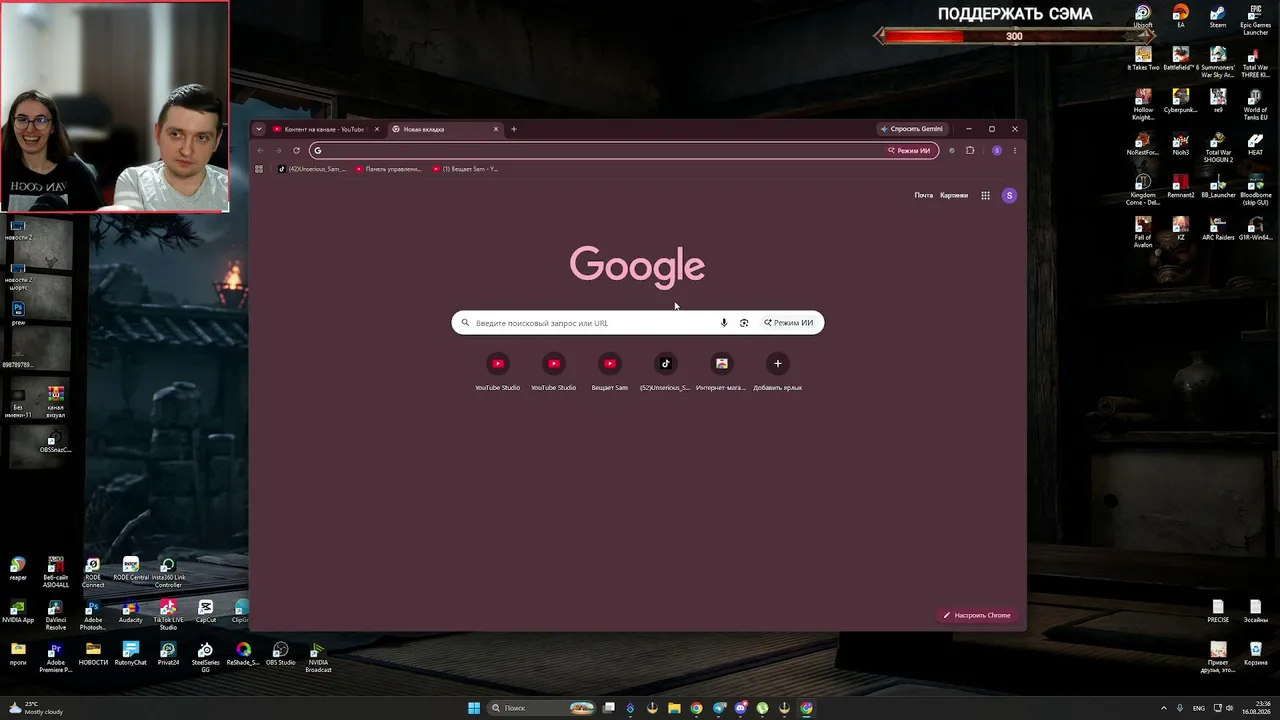Select the NVIDIA Broadcast desktop icon
Image resolution: width=1280 pixels, height=720 pixels.
click(x=318, y=658)
